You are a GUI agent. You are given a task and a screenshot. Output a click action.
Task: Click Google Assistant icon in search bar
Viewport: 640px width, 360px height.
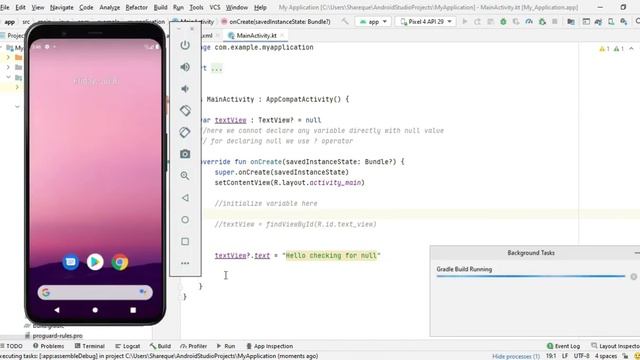point(143,292)
